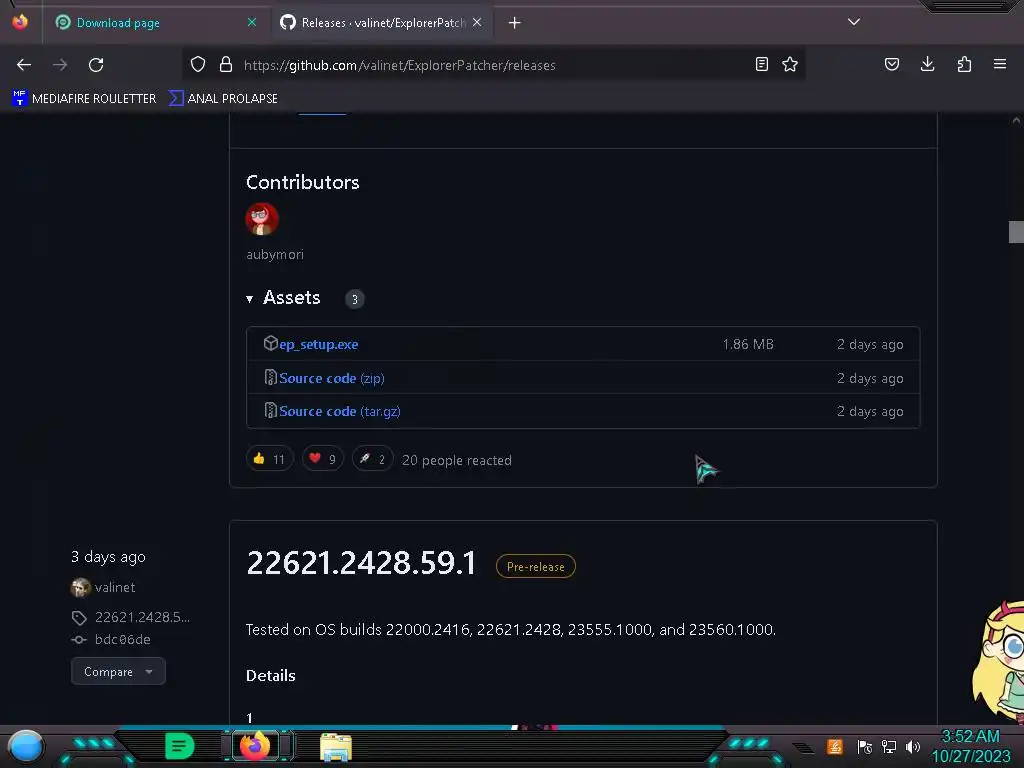Click the zip file icon beside Source code (zip)
The height and width of the screenshot is (768, 1024).
[x=270, y=377]
